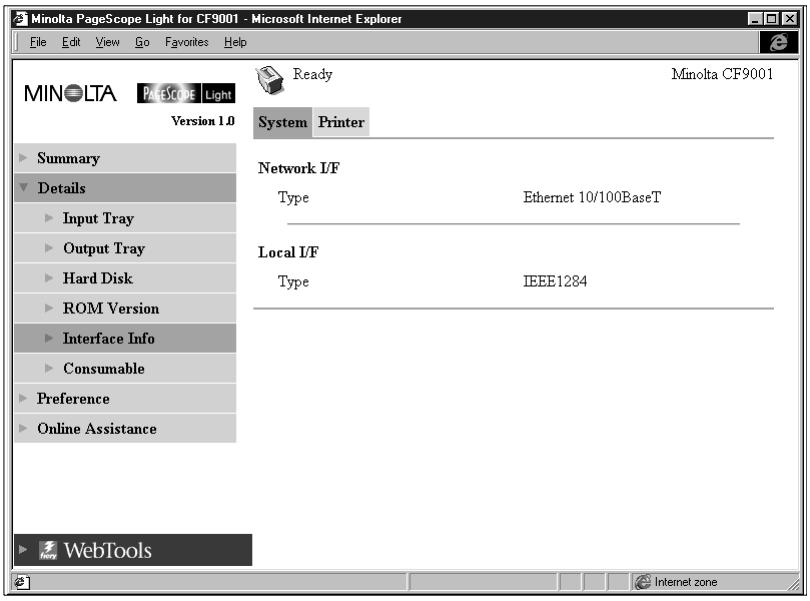This screenshot has width=810, height=601.
Task: Click the Local I/F heading
Action: point(288,252)
